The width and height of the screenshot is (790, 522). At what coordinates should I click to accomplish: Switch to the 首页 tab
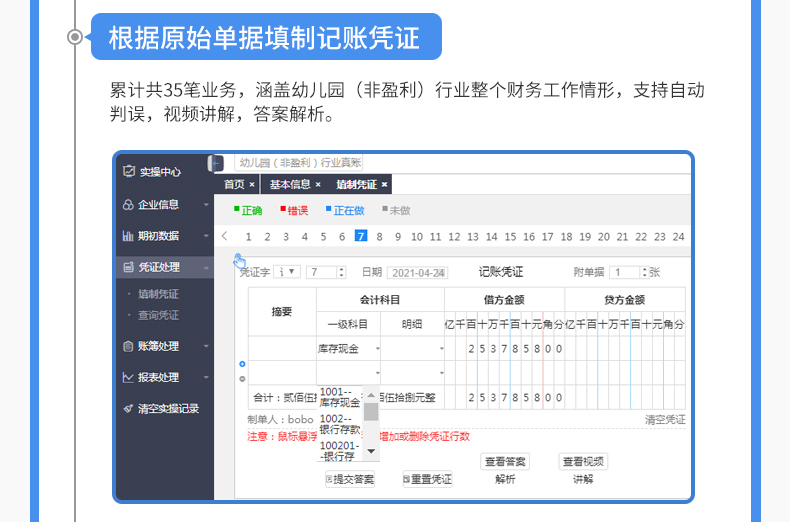pos(234,185)
